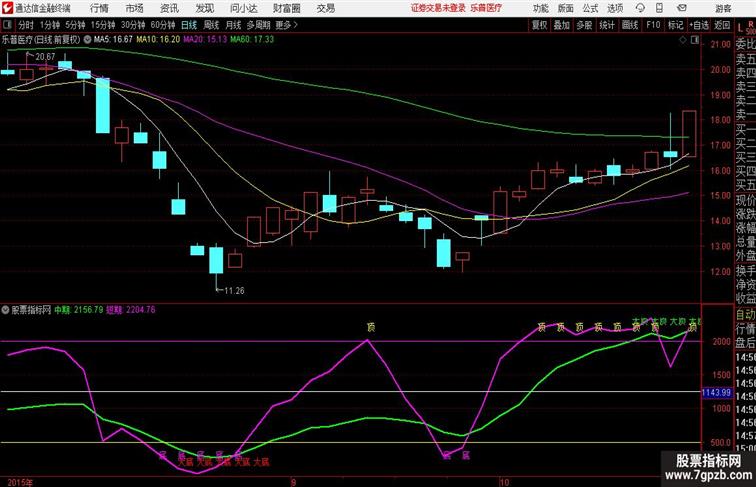This screenshot has height=487, width=756.
Task: Open the 功能 menu
Action: pyautogui.click(x=540, y=8)
